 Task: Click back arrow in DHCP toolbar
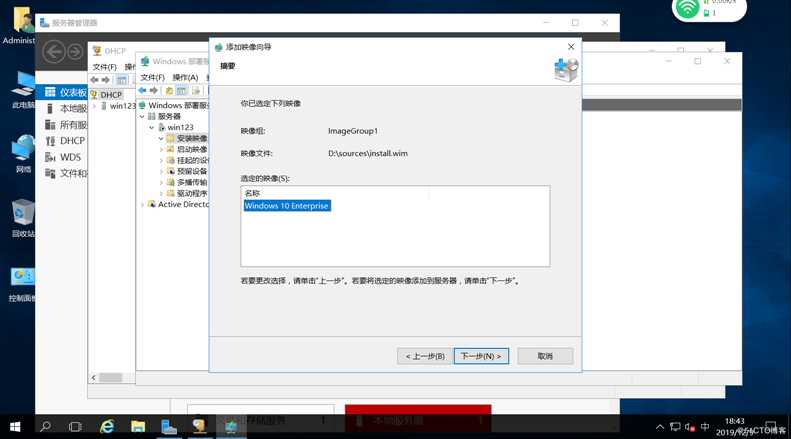(94, 80)
